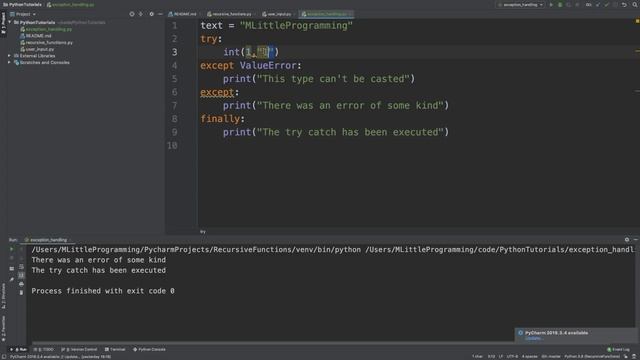The image size is (640, 360).
Task: Collapse the PythonTutorials project root
Action: click(10, 22)
